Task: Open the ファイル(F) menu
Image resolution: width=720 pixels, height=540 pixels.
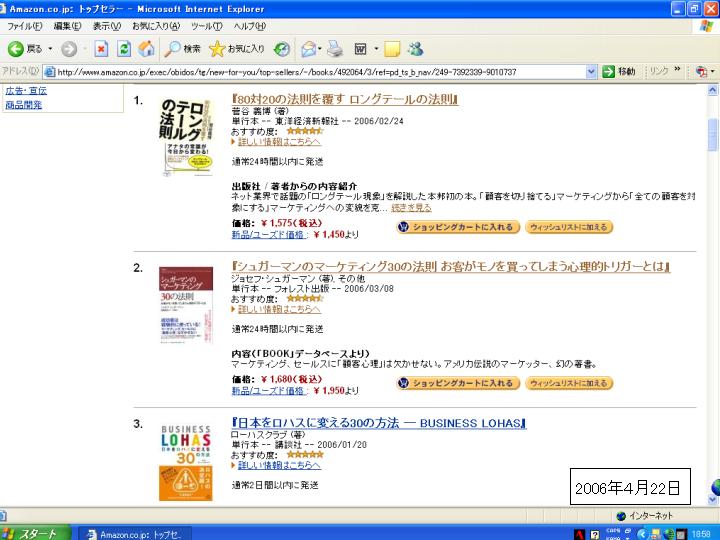Action: (x=24, y=26)
